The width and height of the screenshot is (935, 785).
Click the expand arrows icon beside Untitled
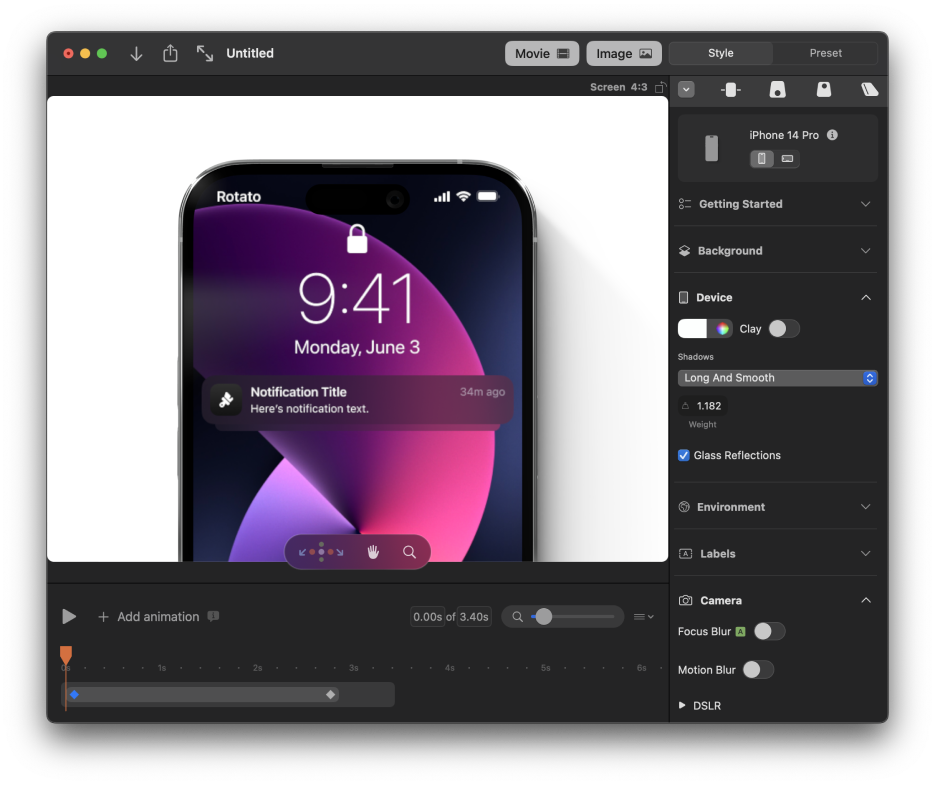click(x=205, y=54)
